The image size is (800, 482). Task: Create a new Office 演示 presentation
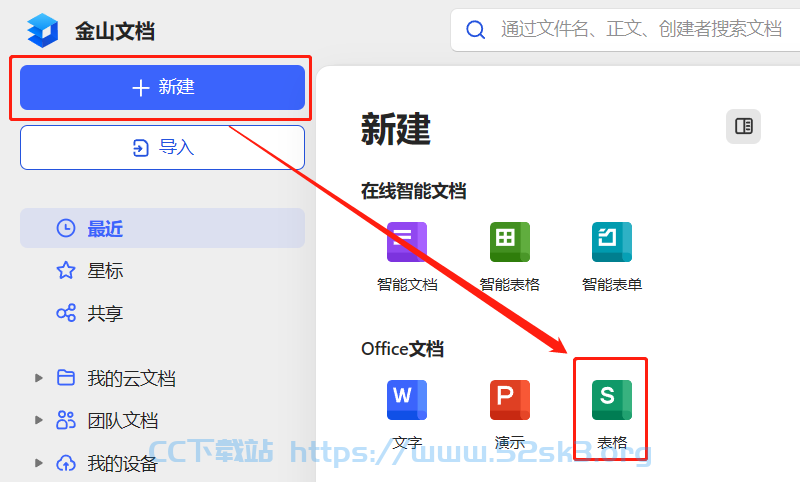coord(510,400)
